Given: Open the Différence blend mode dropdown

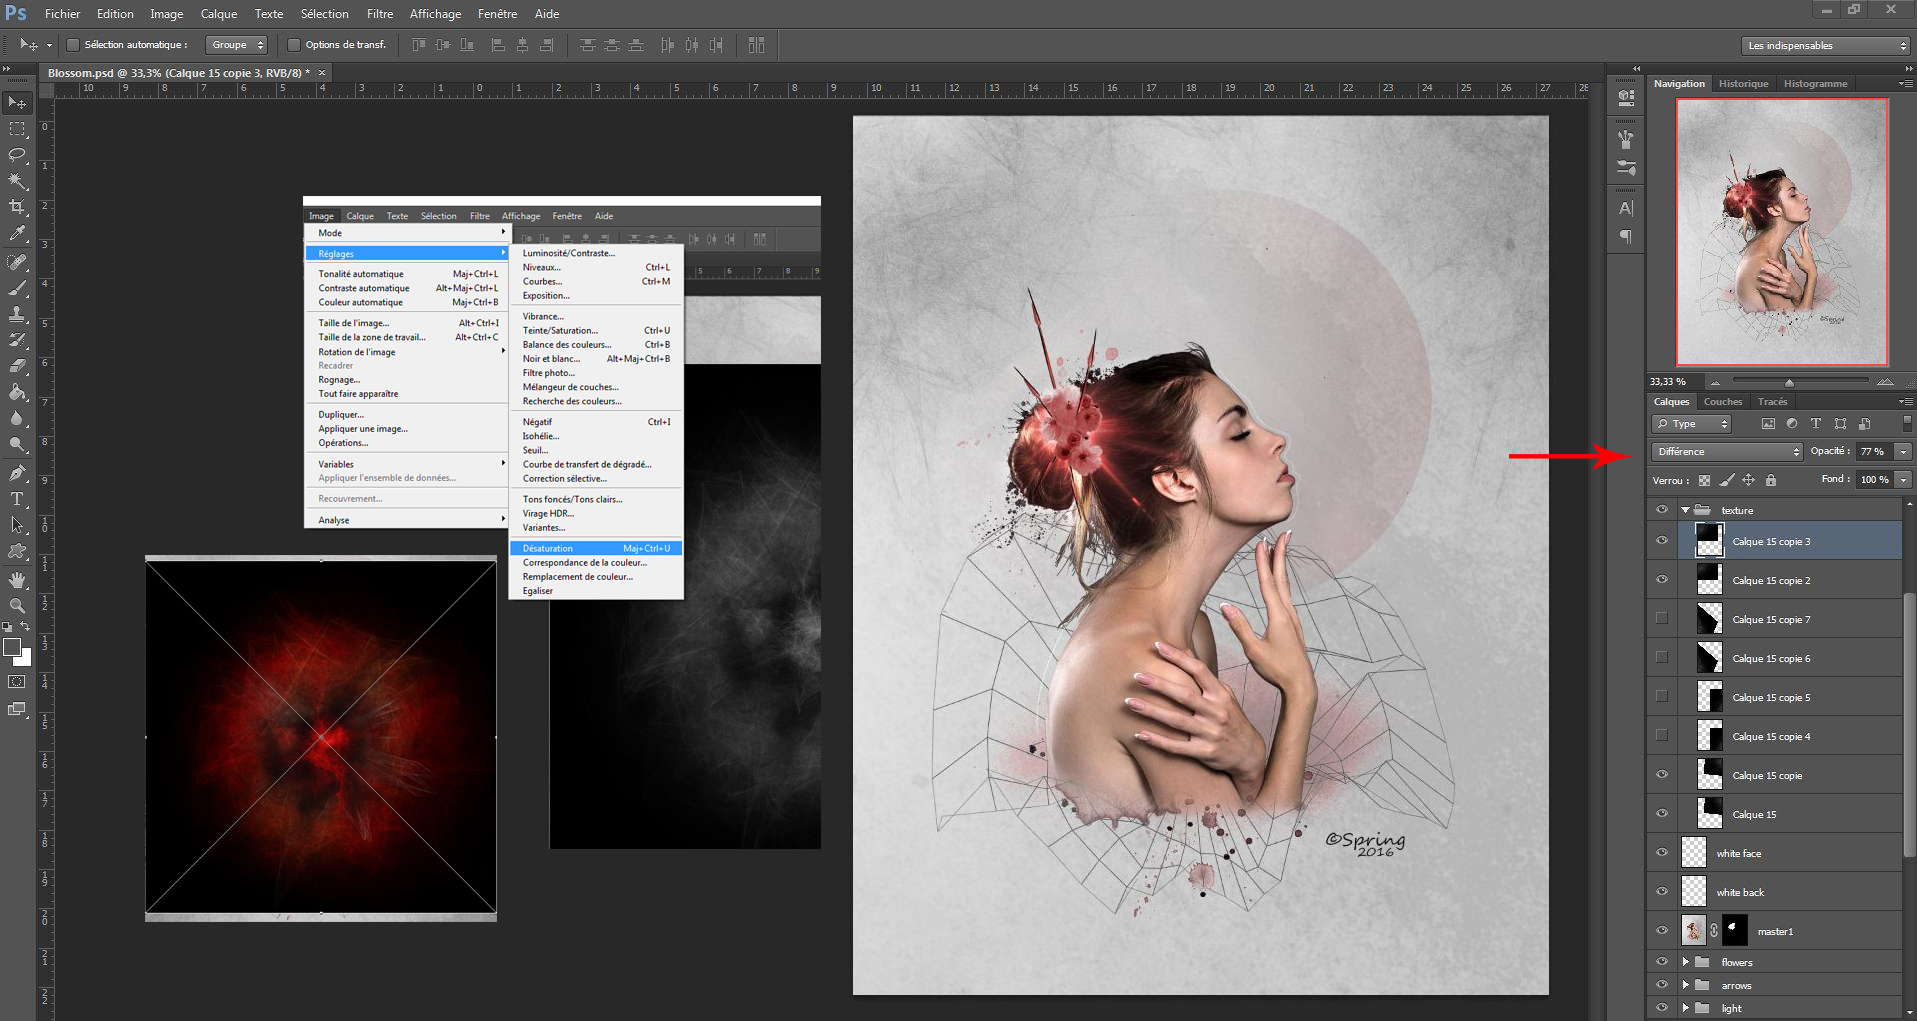Looking at the screenshot, I should click(1727, 452).
